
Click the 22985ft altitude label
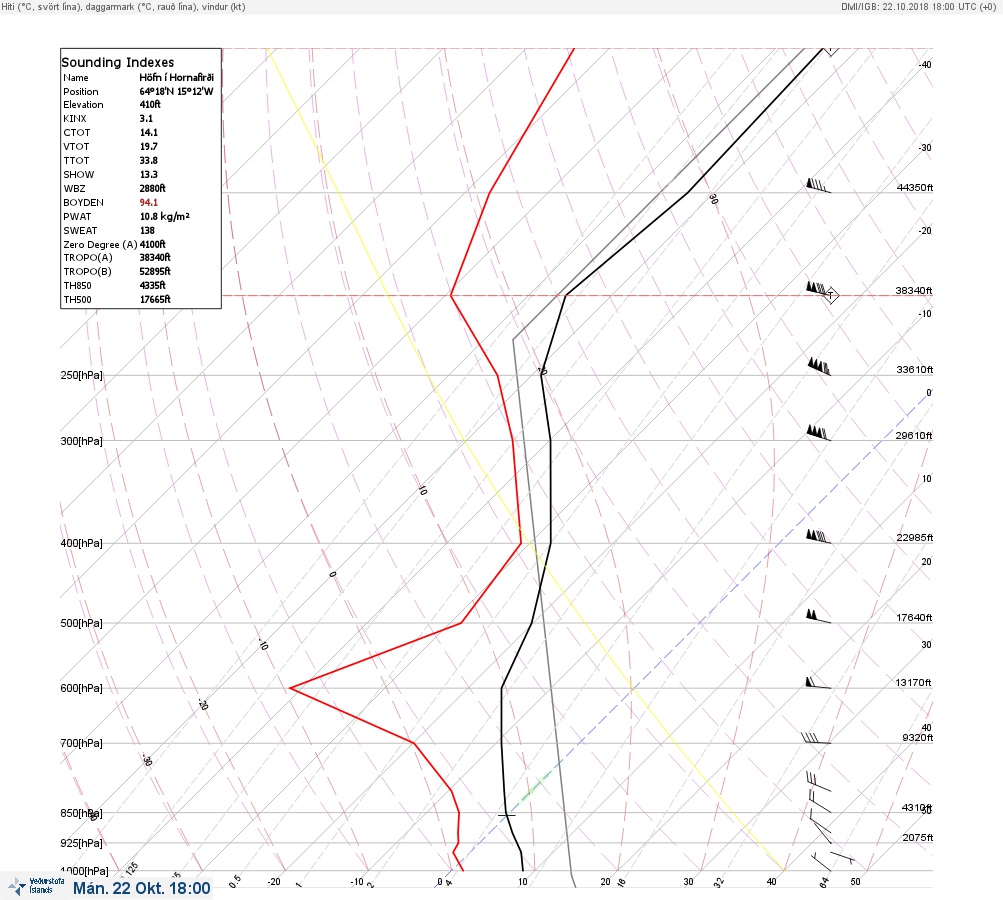pos(915,537)
